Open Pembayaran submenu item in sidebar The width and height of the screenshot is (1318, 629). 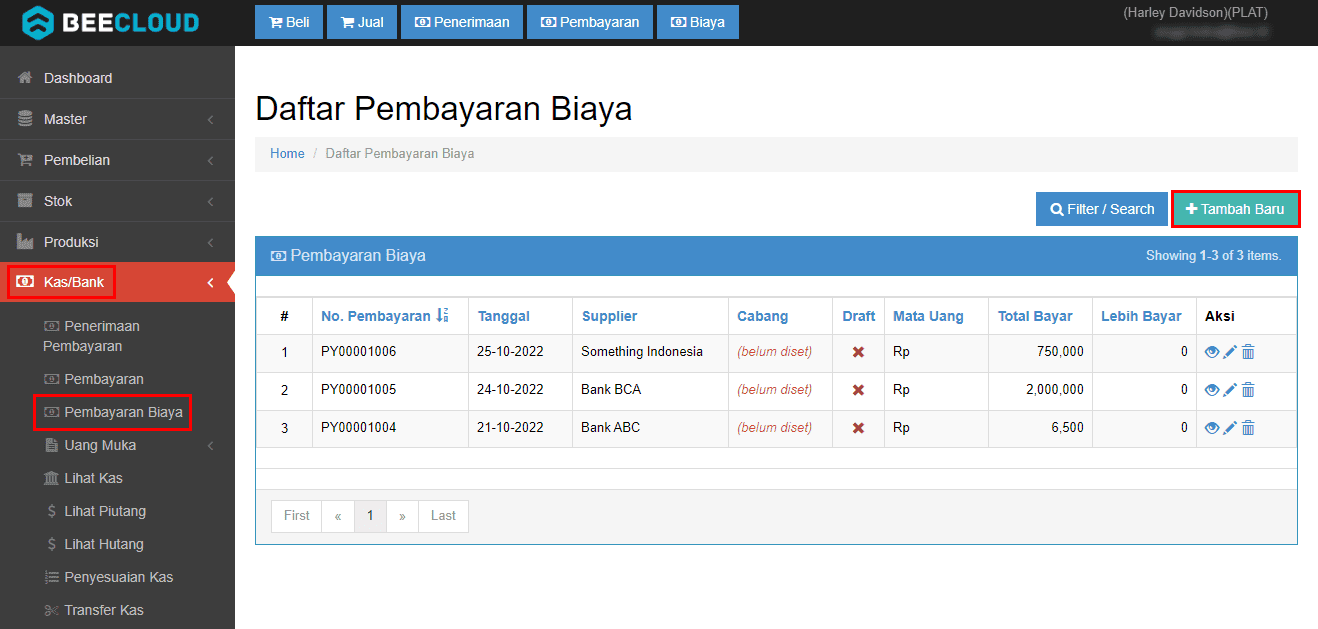point(94,379)
